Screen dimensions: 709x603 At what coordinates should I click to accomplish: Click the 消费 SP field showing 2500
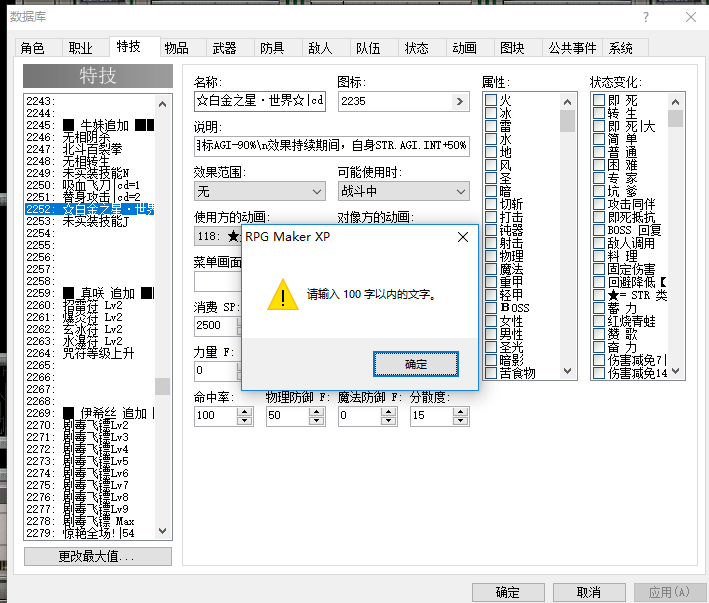216,326
